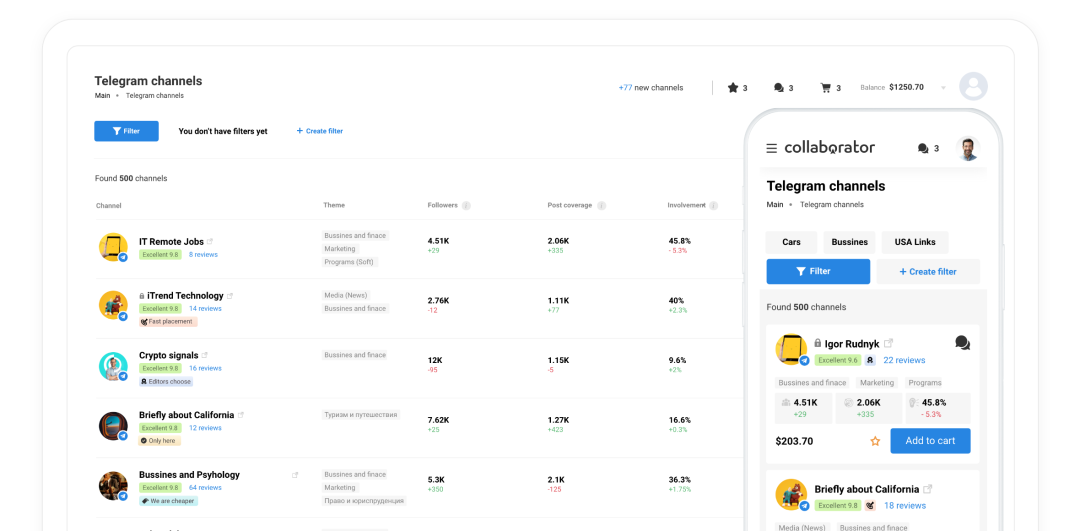Open 16 reviews link

coord(205,368)
